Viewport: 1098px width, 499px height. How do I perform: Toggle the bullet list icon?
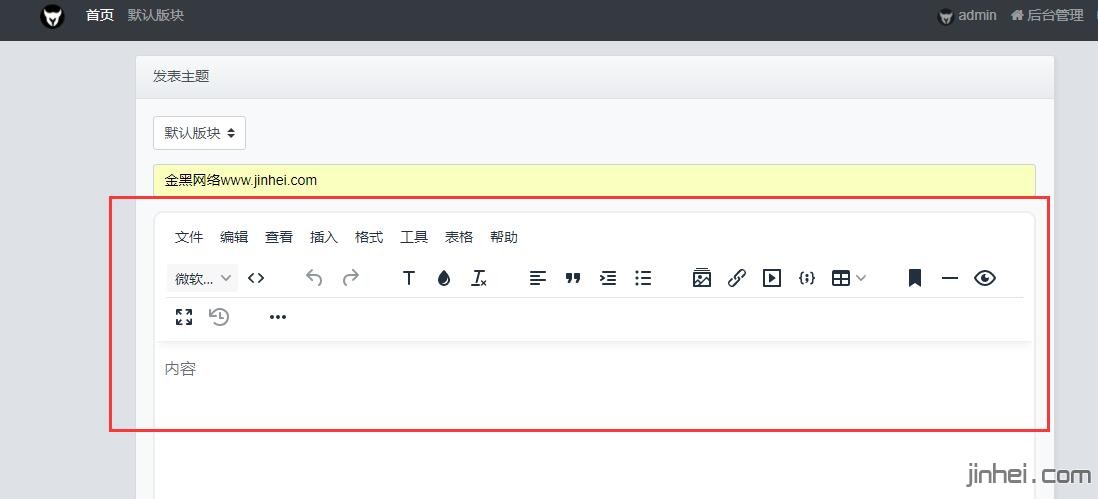[643, 278]
